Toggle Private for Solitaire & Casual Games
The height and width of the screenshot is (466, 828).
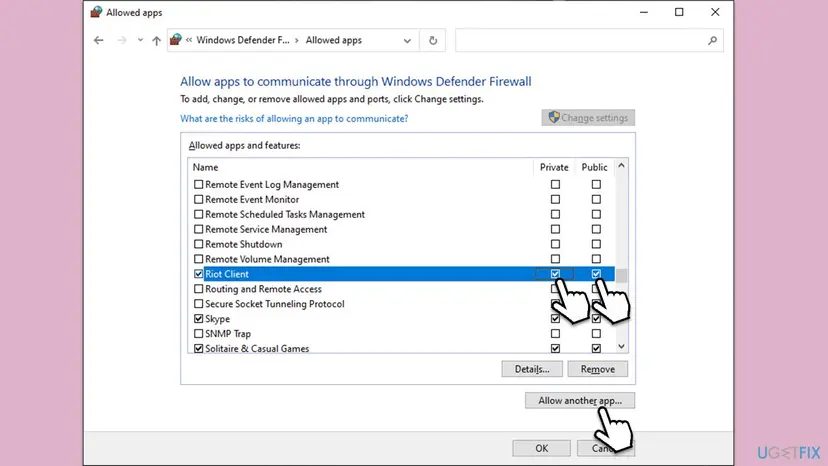pyautogui.click(x=555, y=349)
